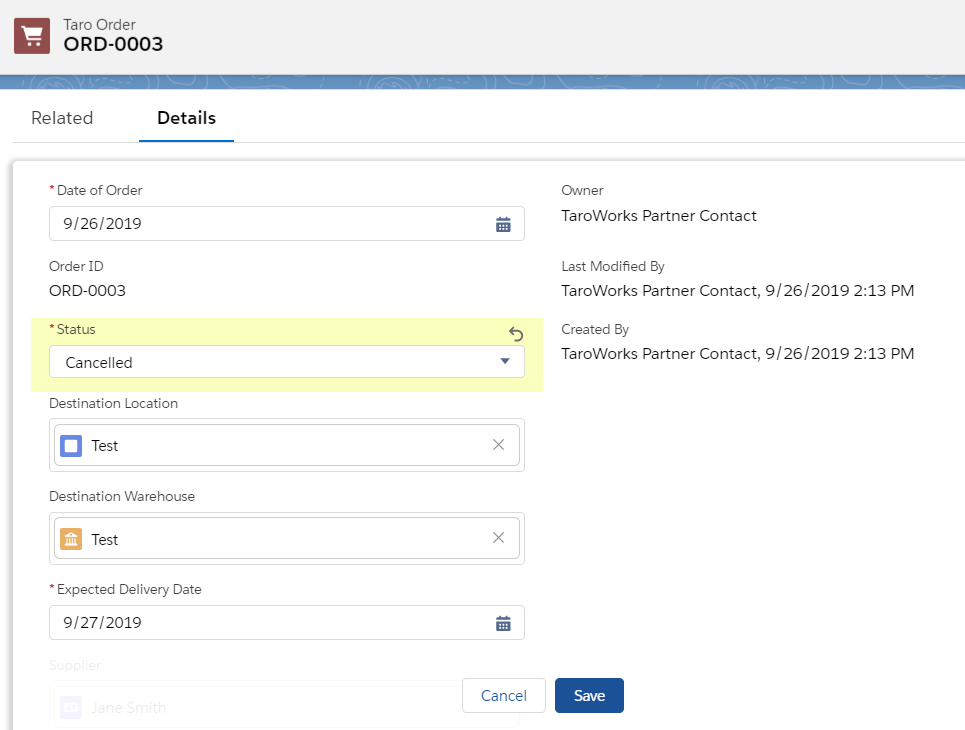
Task: Click the Save button
Action: point(589,695)
